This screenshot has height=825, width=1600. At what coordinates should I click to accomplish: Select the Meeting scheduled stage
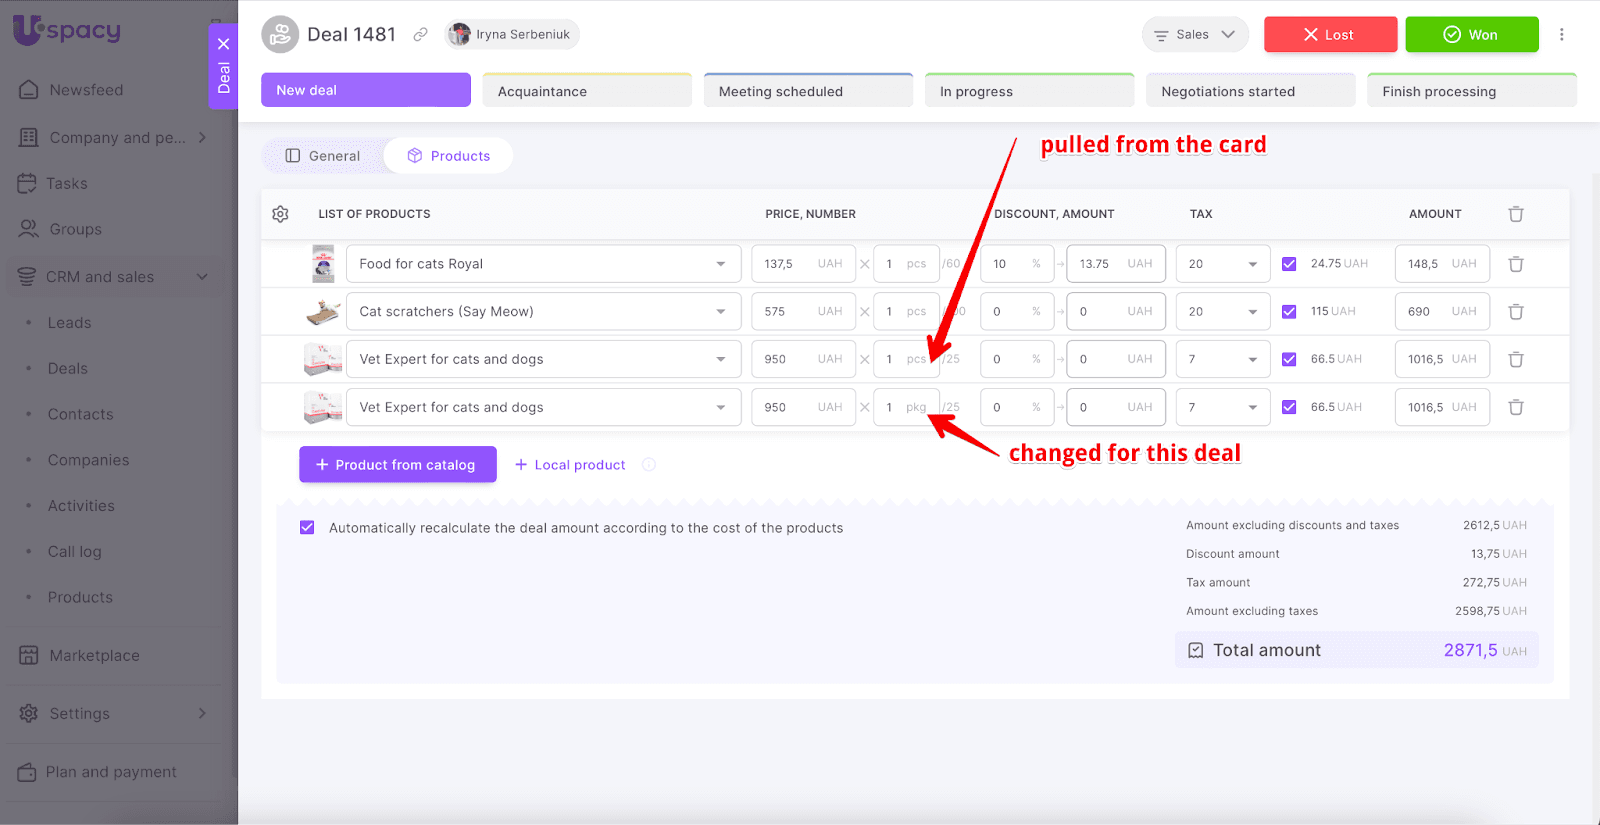[808, 91]
